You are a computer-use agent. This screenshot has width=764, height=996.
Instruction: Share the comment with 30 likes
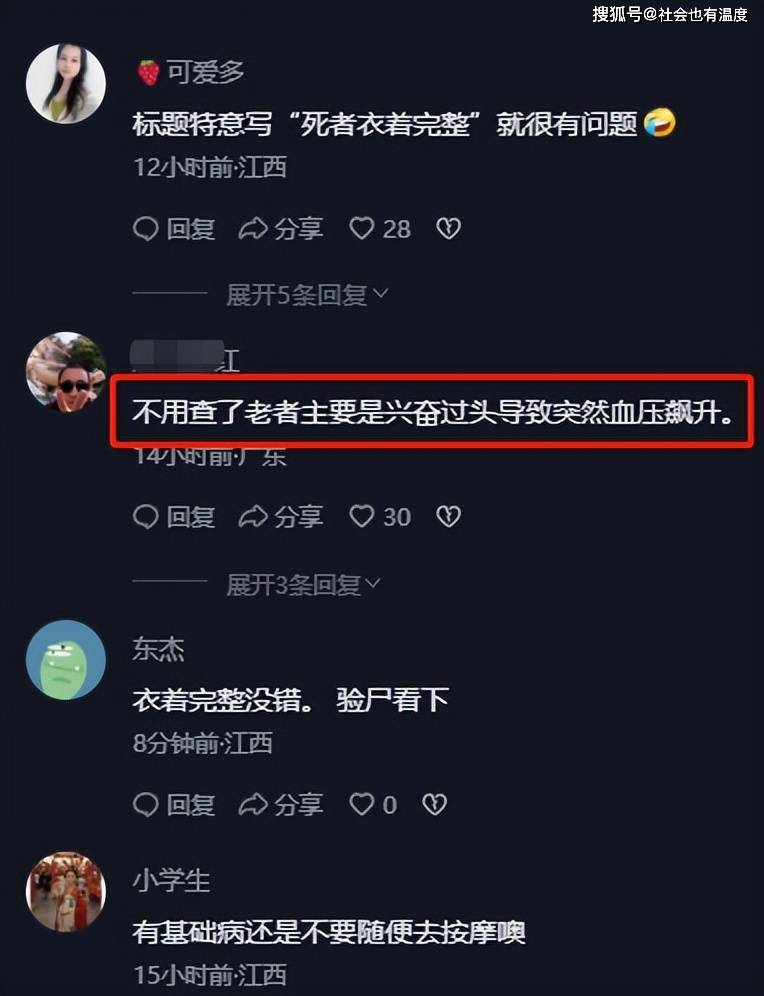(281, 516)
